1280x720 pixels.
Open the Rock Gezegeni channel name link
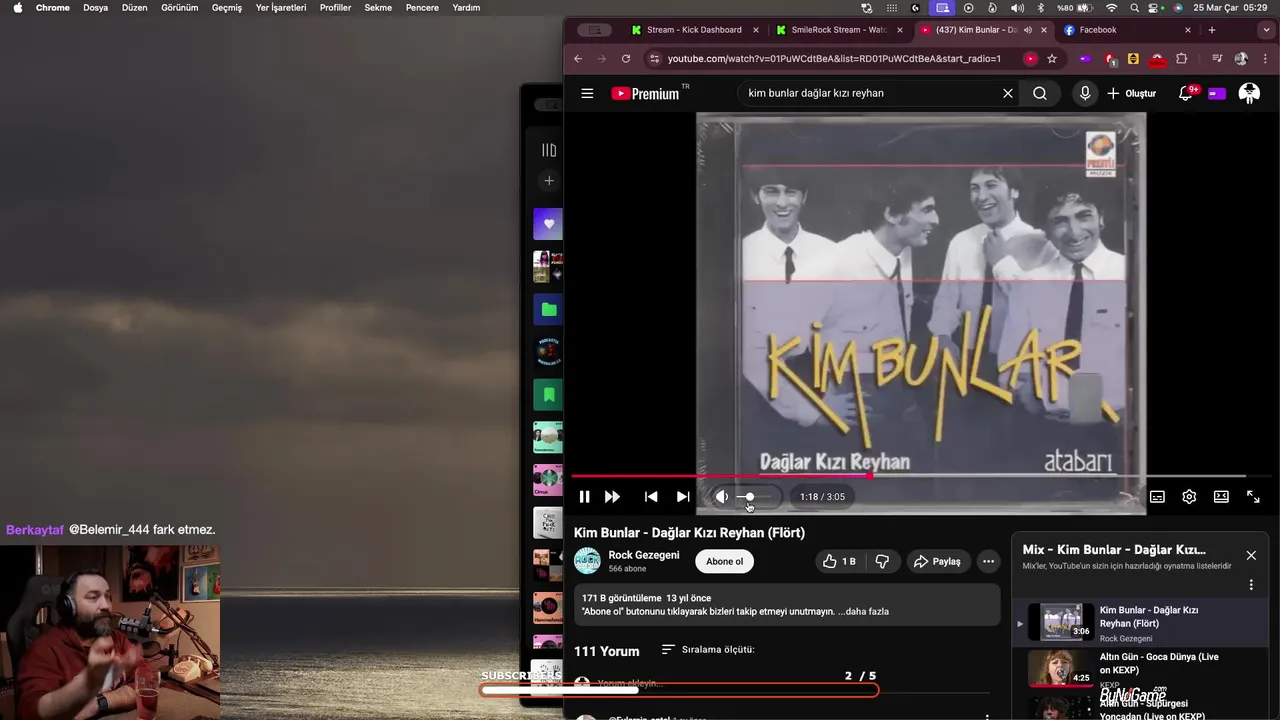click(x=644, y=555)
